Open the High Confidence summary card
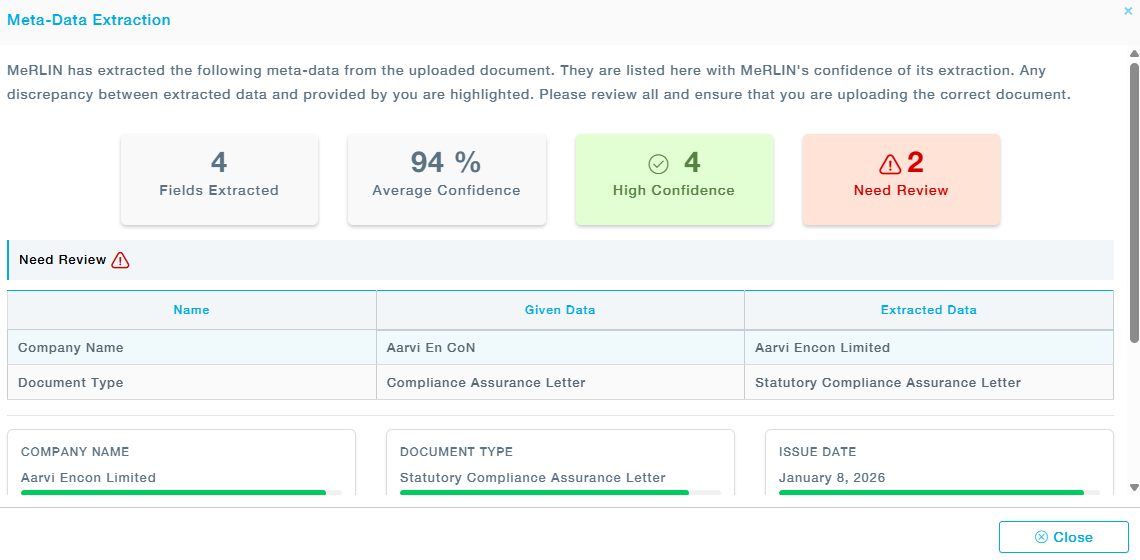1140x560 pixels. coord(674,179)
